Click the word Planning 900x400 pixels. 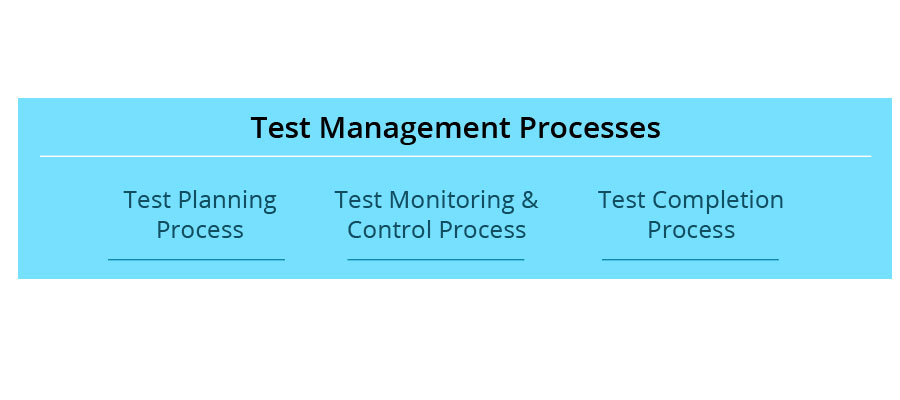pyautogui.click(x=227, y=201)
